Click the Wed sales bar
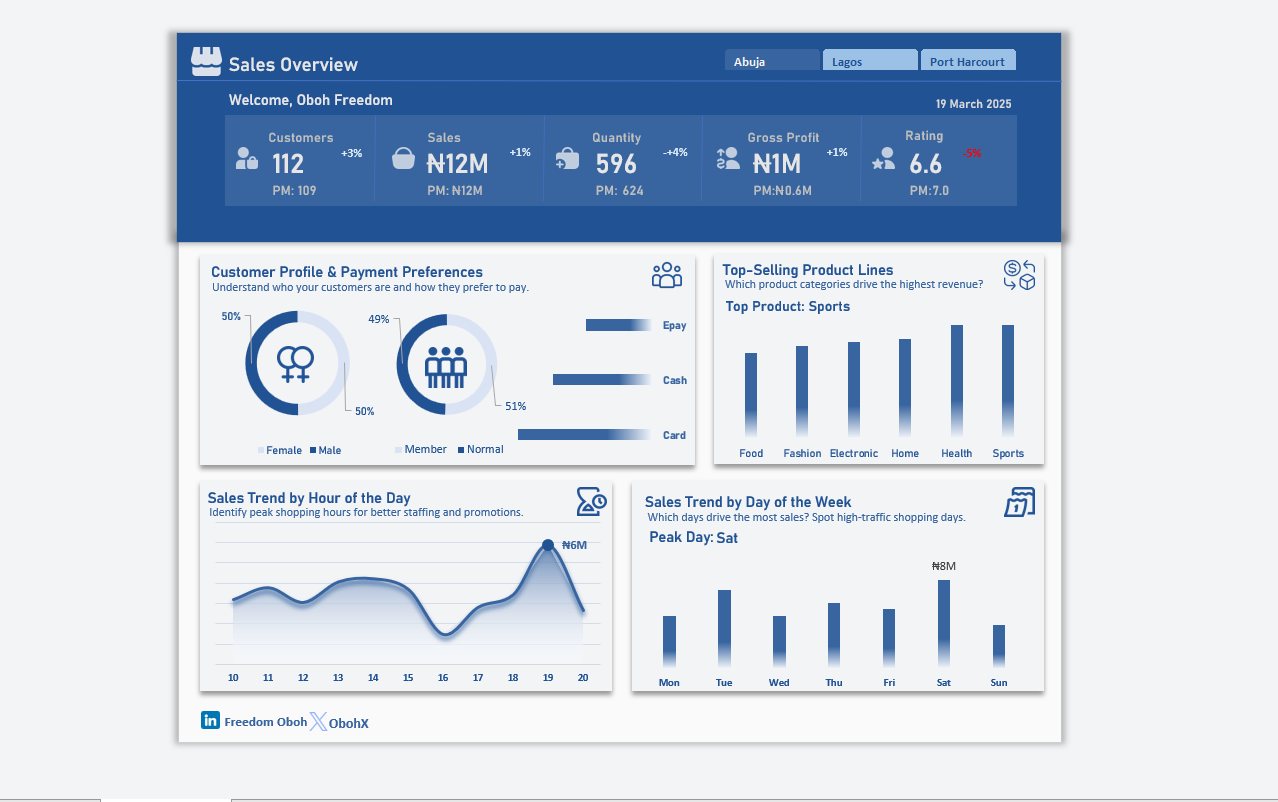Screen dimensions: 1278x802 coord(779,642)
